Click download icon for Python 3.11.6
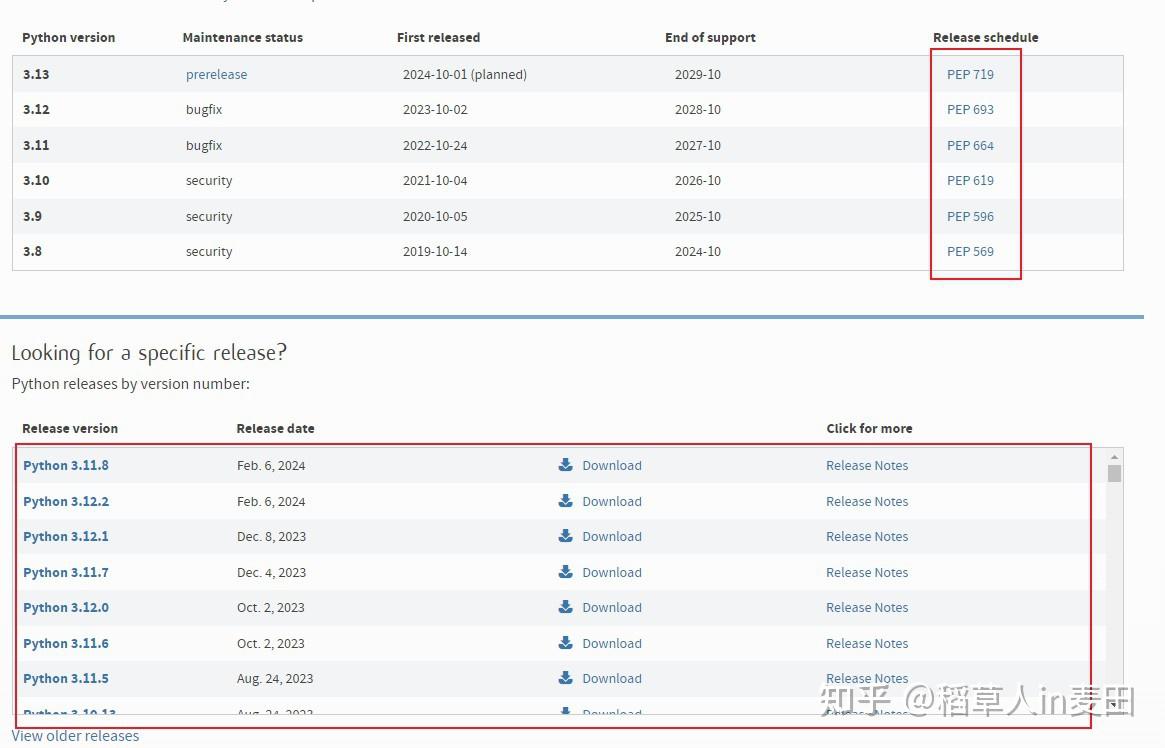The image size is (1165, 748). 565,643
